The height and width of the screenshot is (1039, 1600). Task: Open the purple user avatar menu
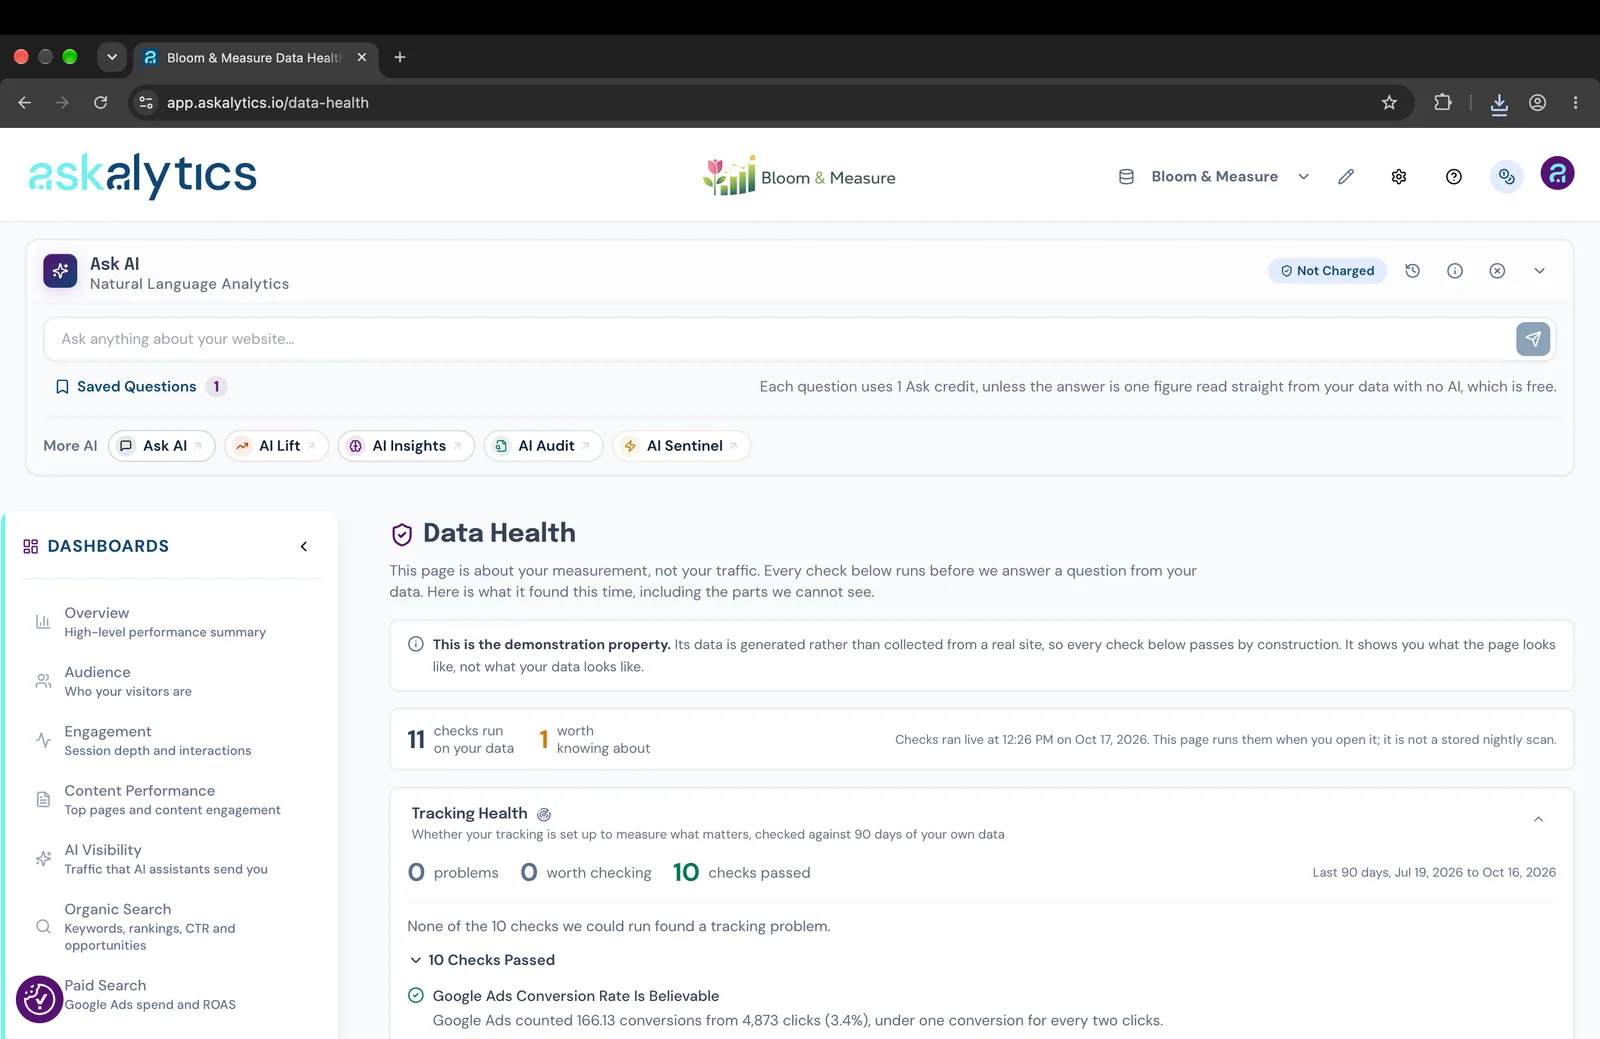point(1557,173)
